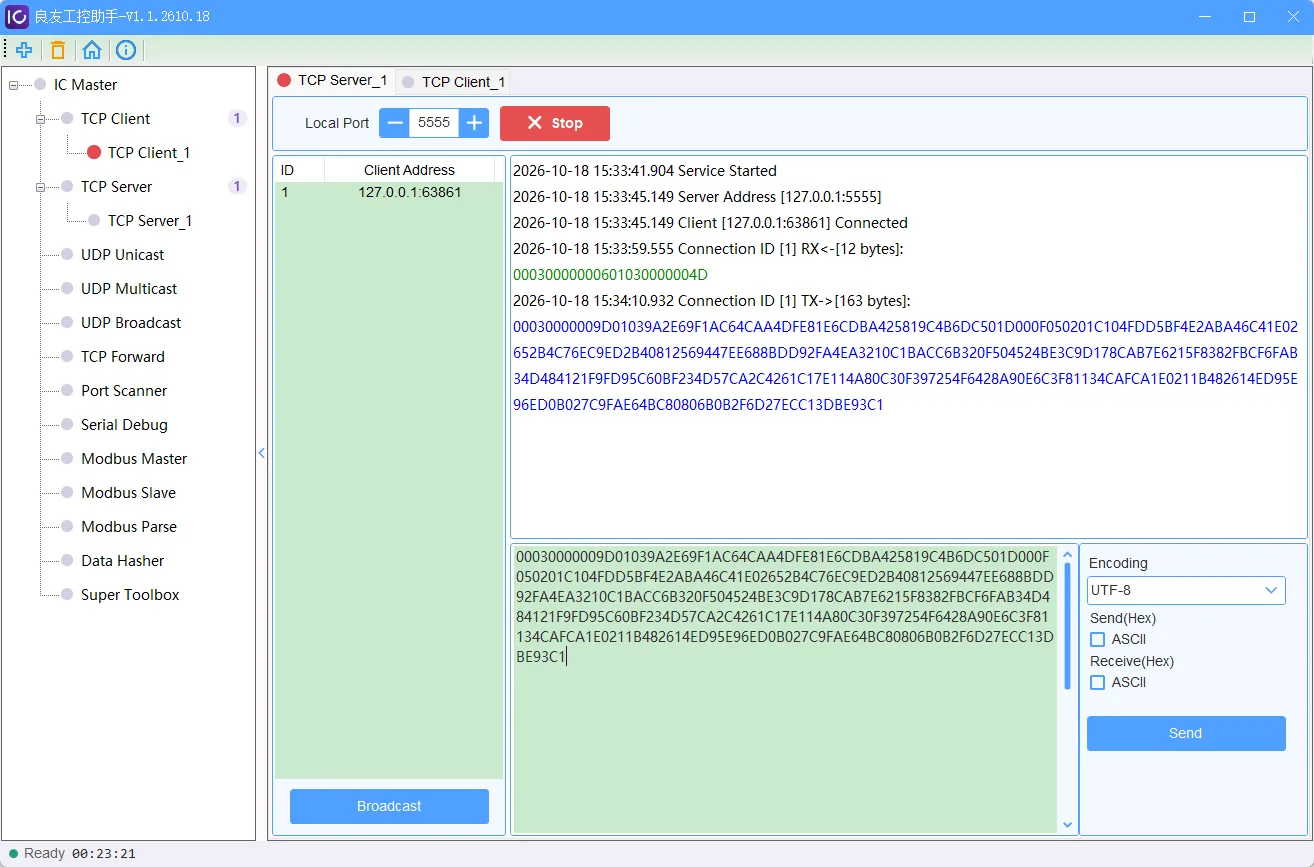The width and height of the screenshot is (1314, 867).
Task: Click the trash delete icon in toolbar
Action: pyautogui.click(x=58, y=50)
